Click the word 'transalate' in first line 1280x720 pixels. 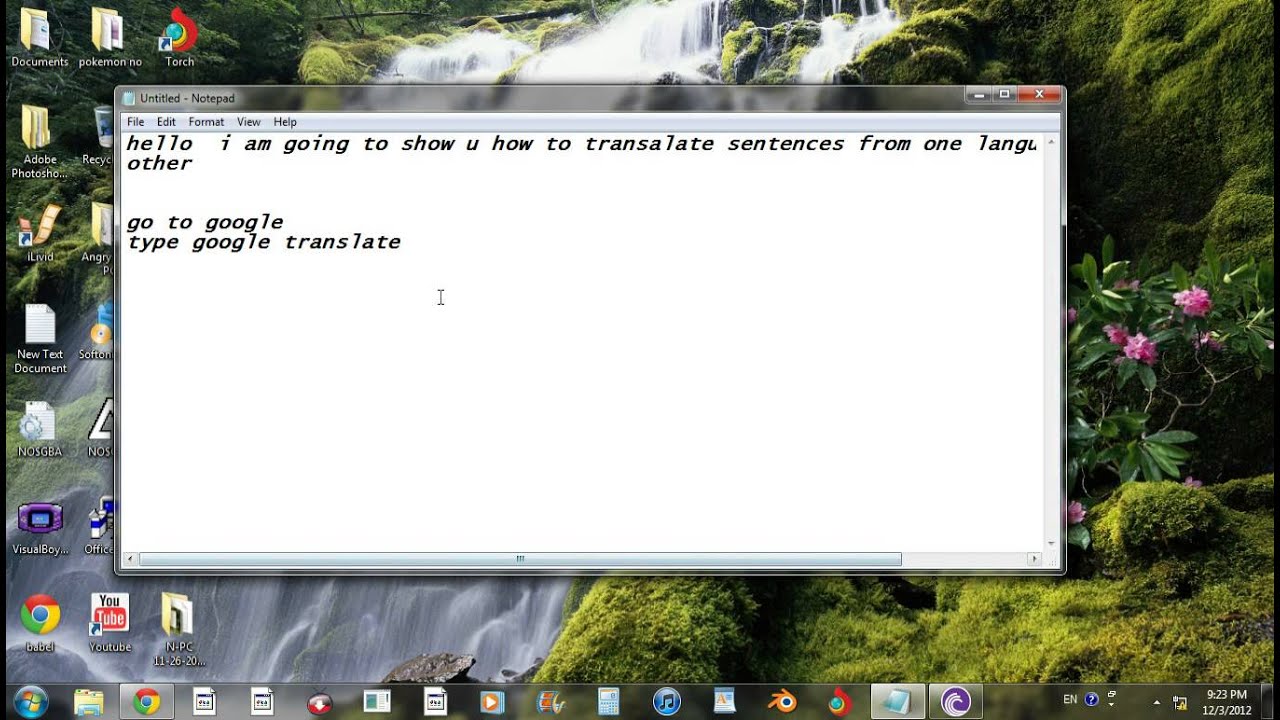click(649, 144)
